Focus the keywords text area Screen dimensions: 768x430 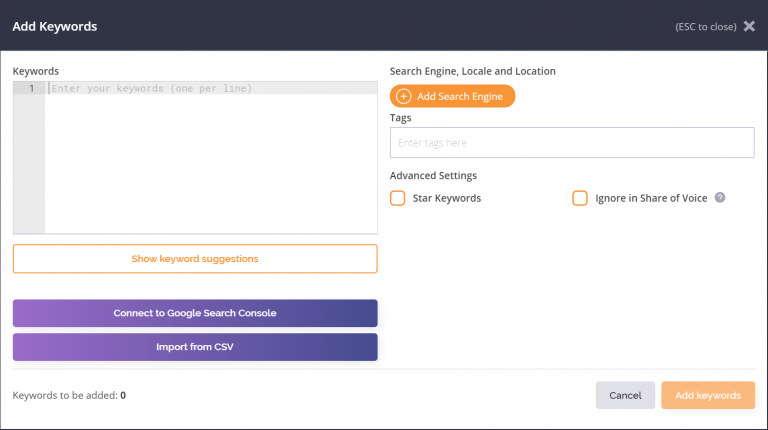click(211, 158)
